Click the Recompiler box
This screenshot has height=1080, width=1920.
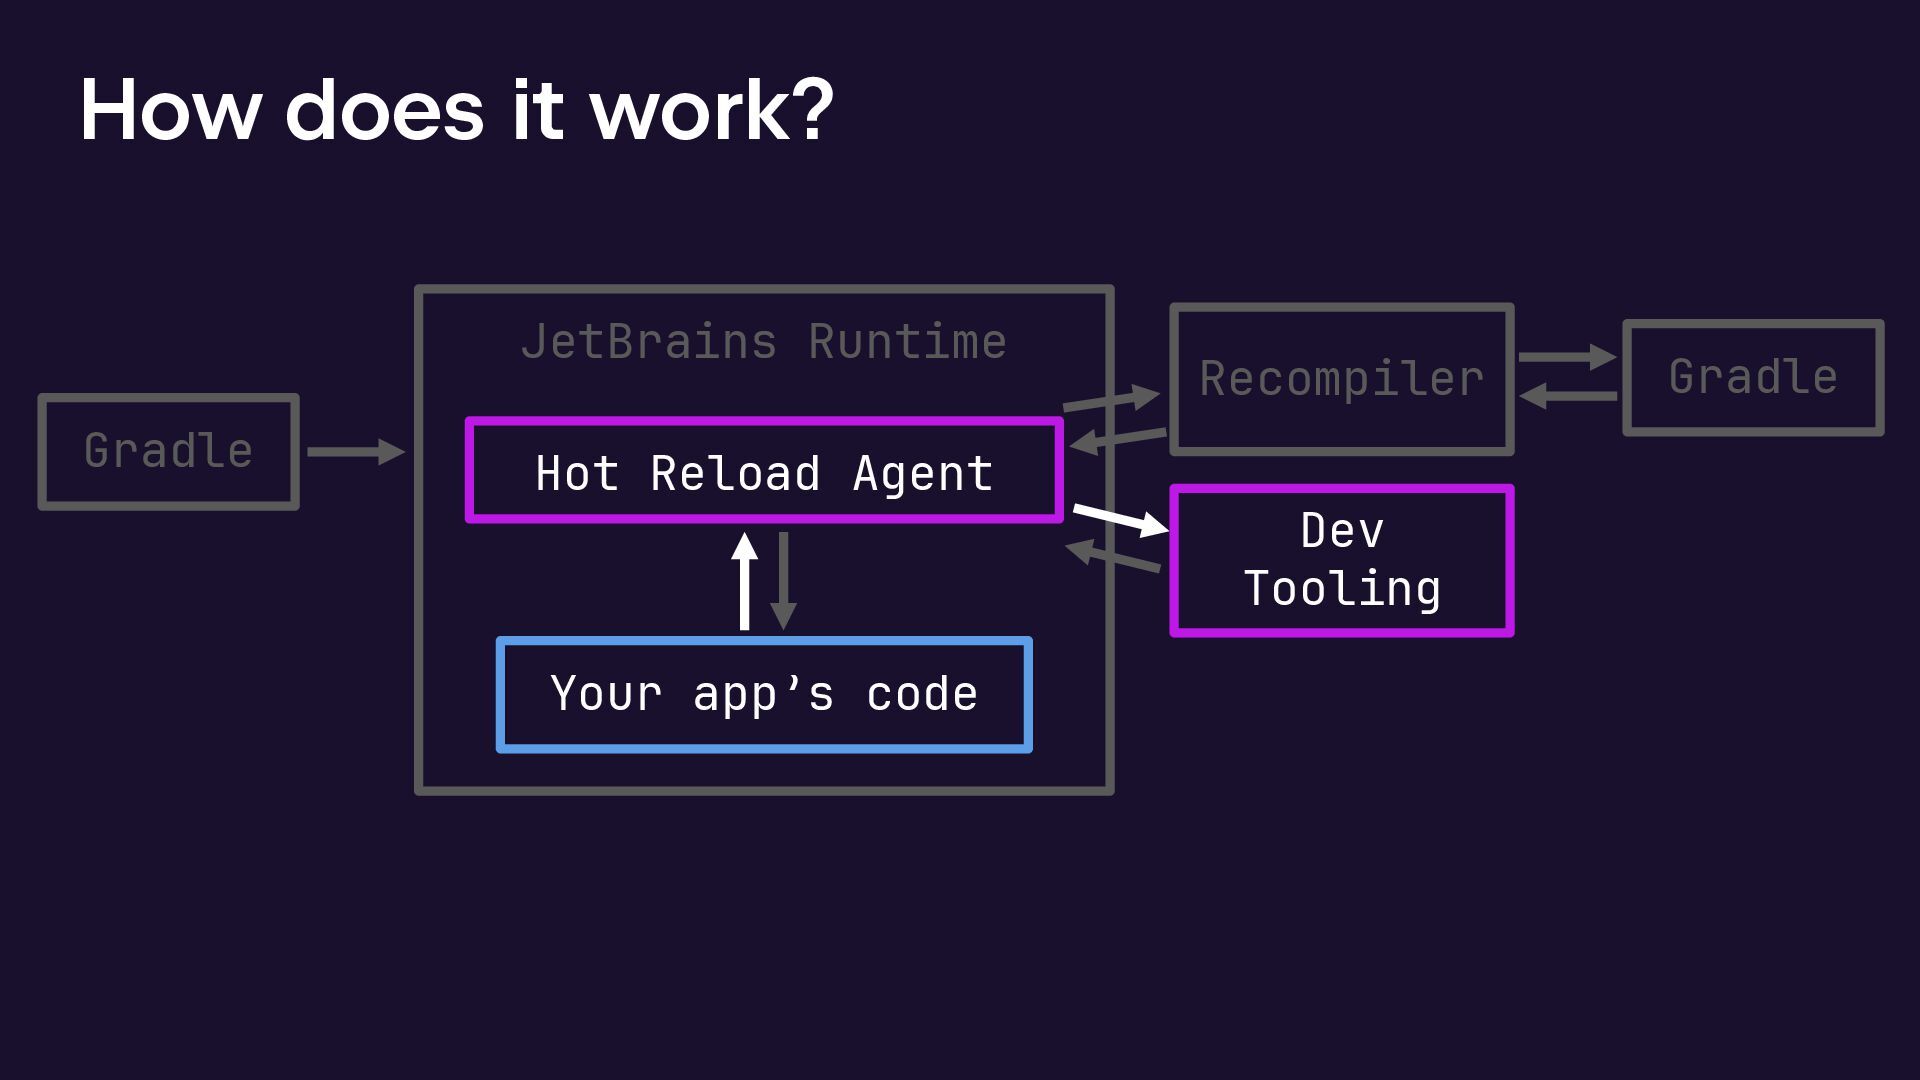(1341, 379)
